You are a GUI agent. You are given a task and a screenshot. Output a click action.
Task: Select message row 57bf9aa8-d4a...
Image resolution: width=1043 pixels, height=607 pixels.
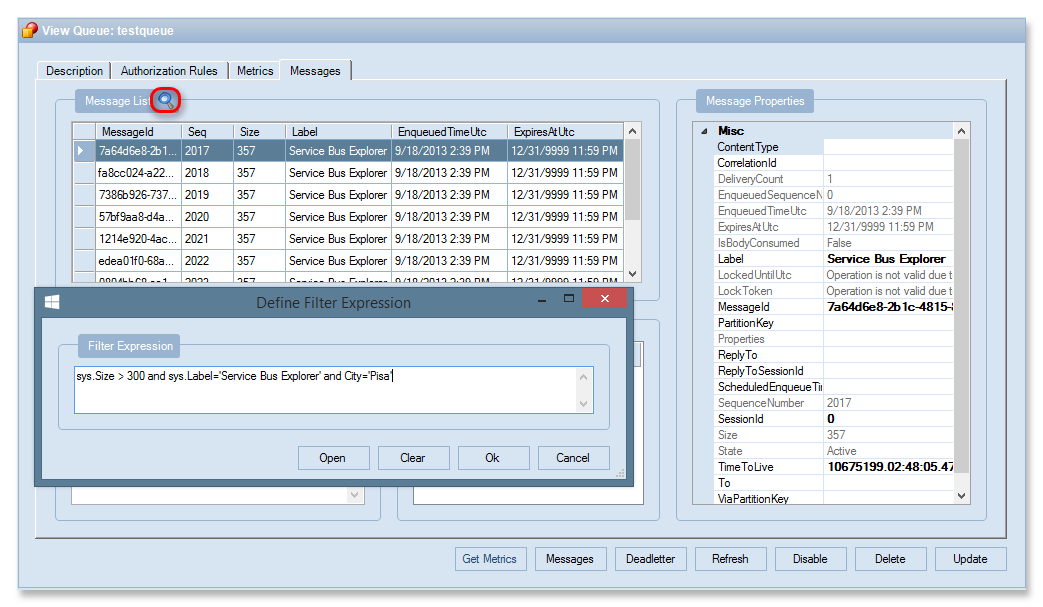[348, 217]
